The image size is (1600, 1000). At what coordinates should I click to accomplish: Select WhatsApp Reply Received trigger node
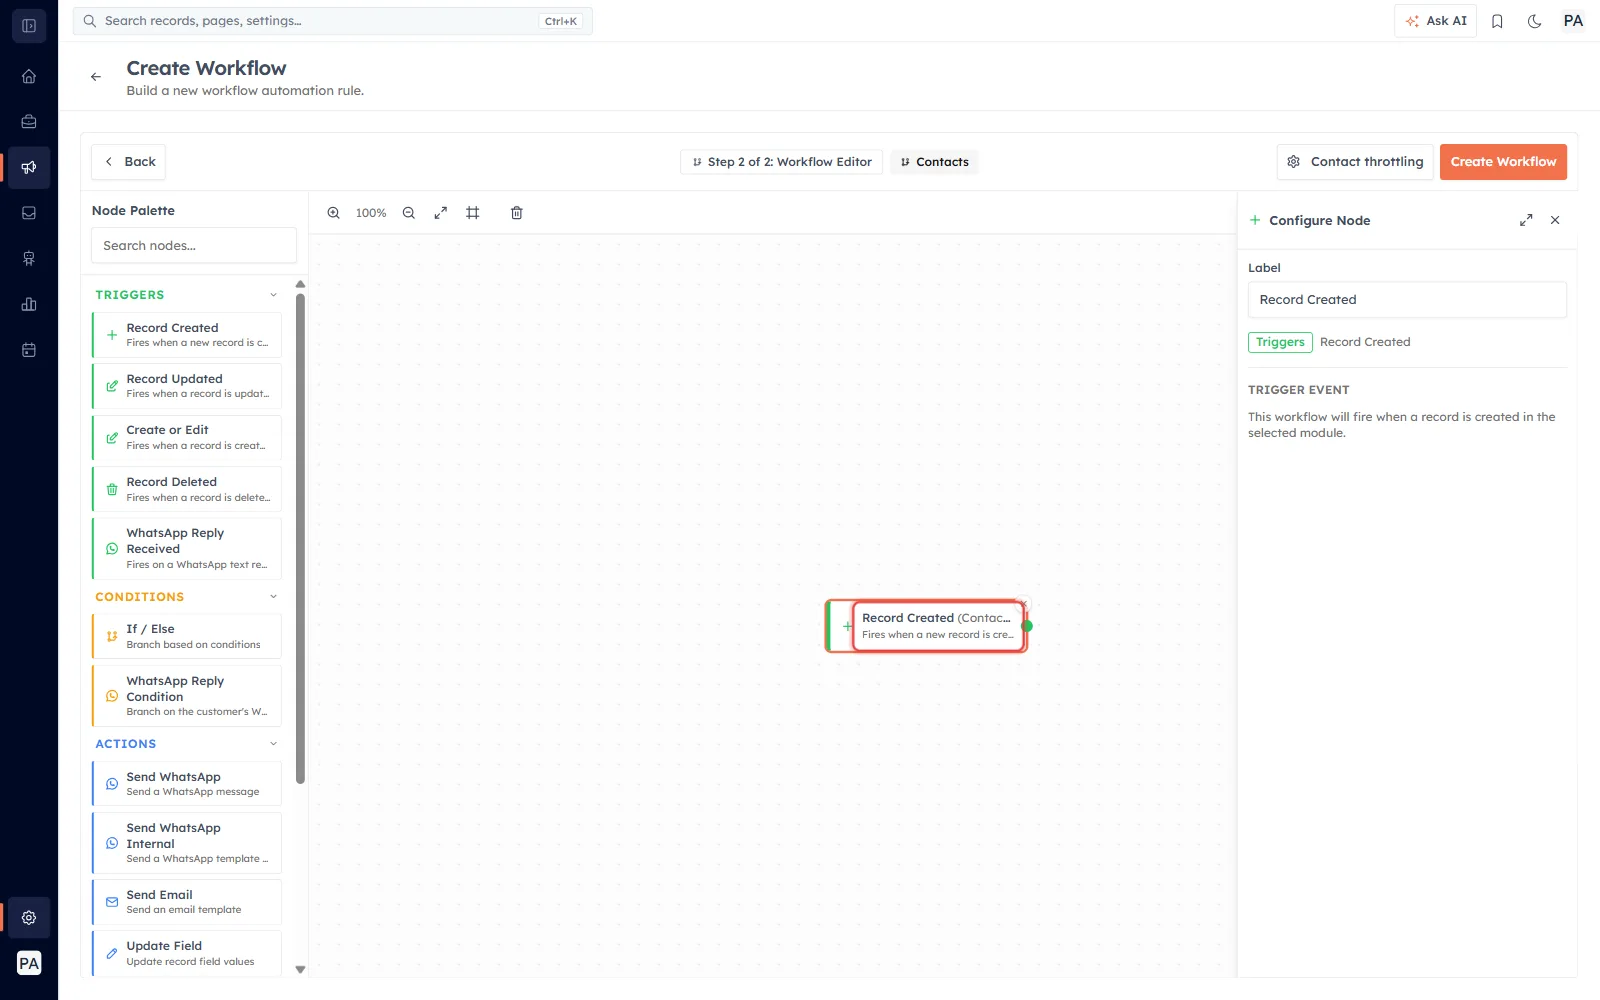click(187, 548)
